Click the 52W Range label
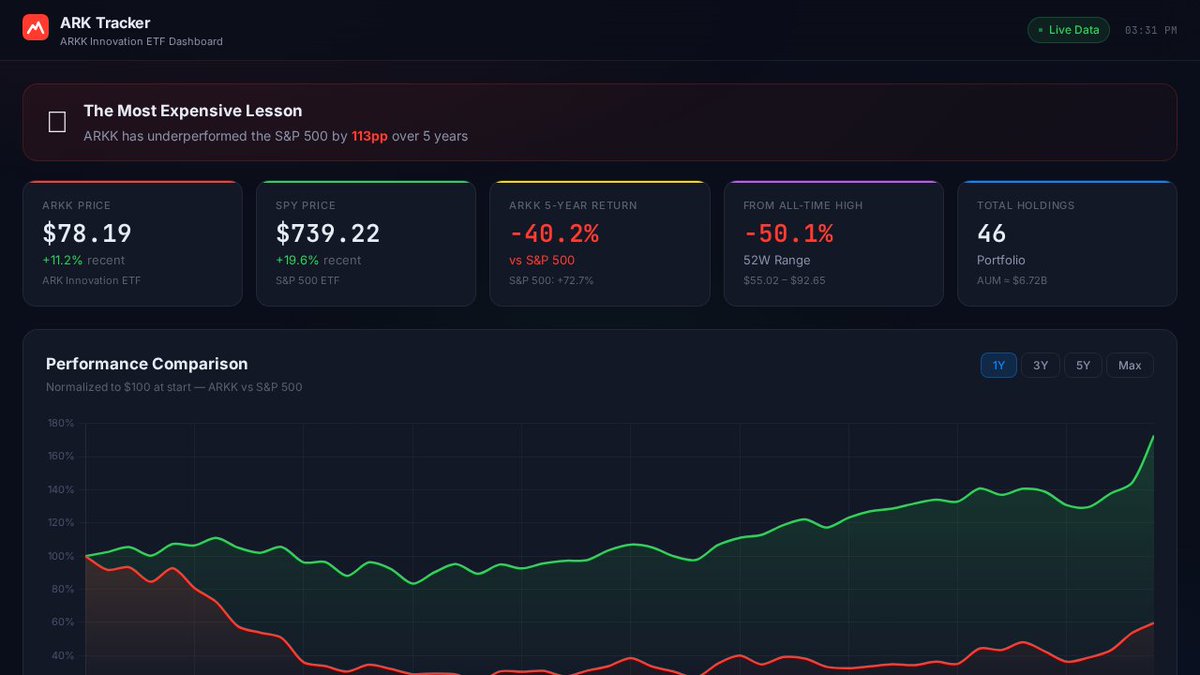Image resolution: width=1200 pixels, height=675 pixels. pyautogui.click(x=777, y=260)
